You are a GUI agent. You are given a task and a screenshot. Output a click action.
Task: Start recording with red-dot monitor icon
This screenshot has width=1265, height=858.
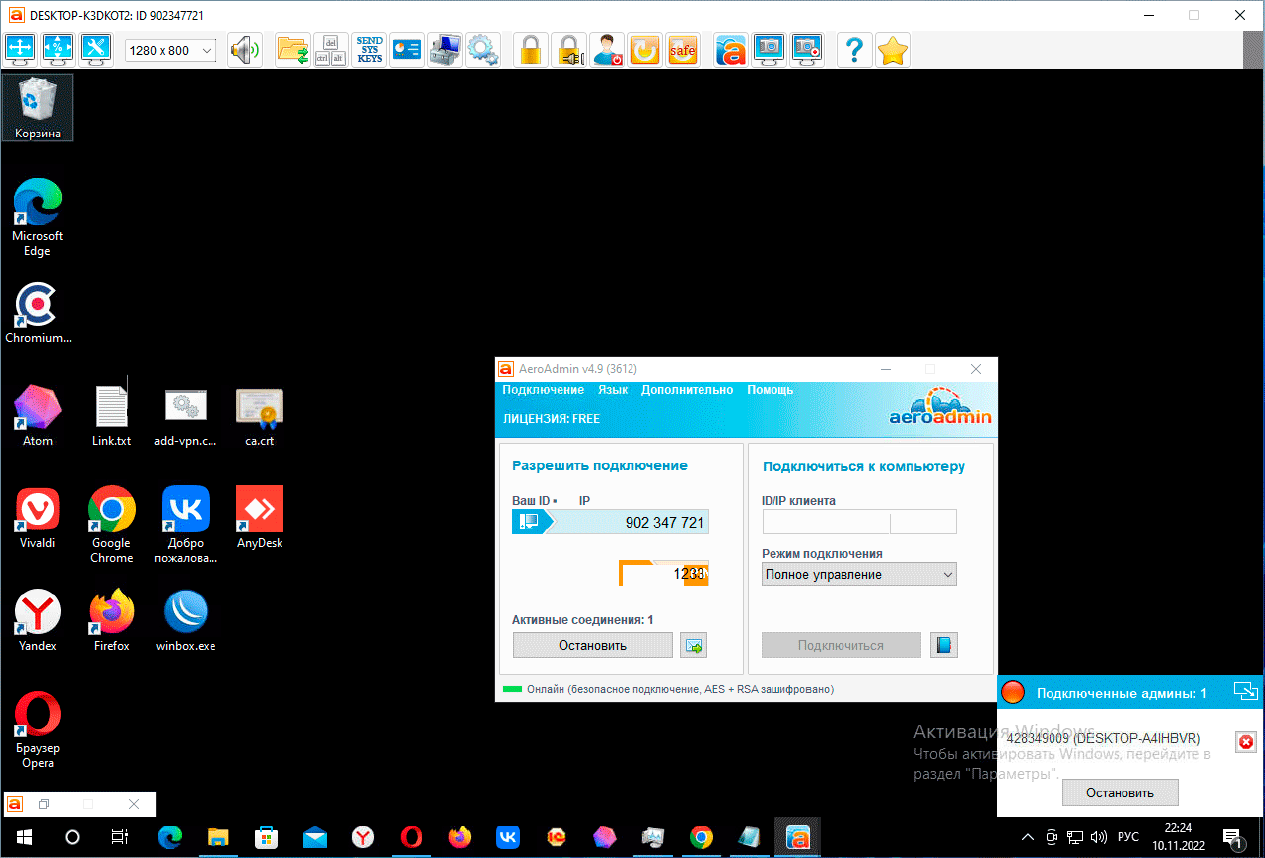pyautogui.click(x=807, y=50)
